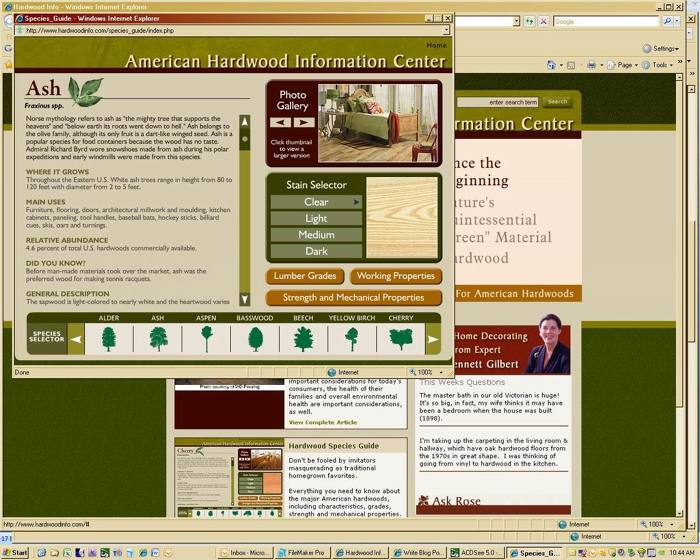
Task: Click the bedroom photo thumbnail in gallery
Action: coord(378,123)
